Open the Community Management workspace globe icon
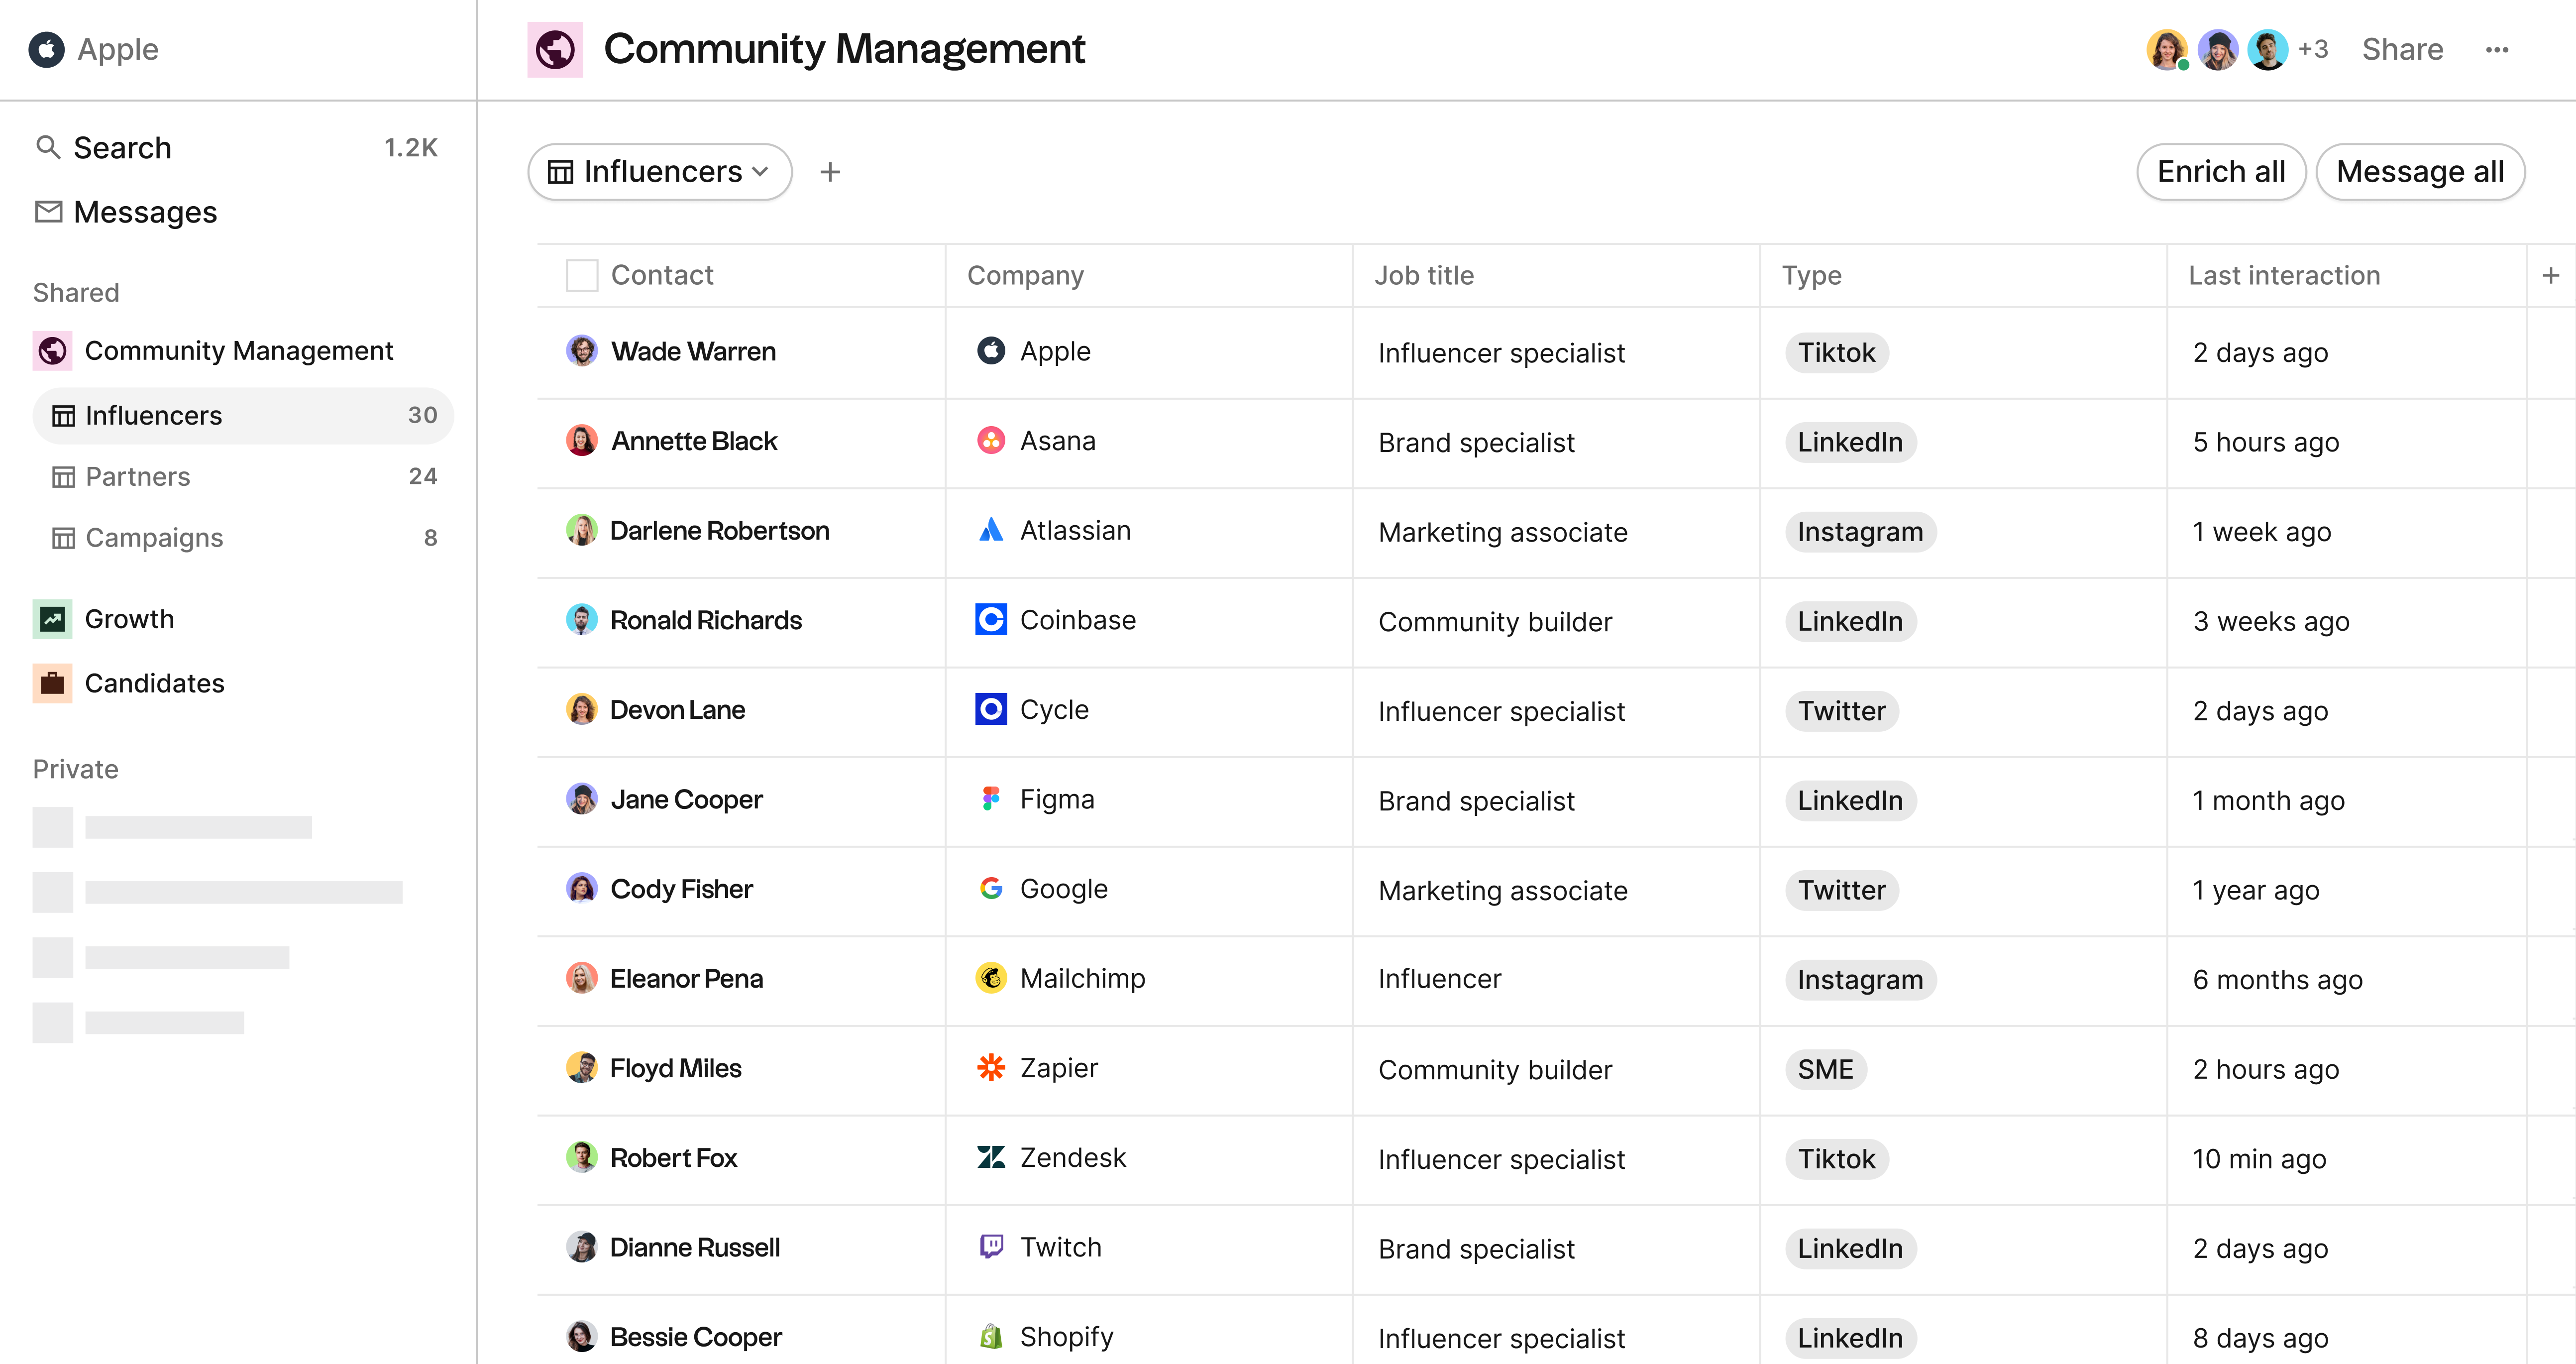The height and width of the screenshot is (1364, 2576). pyautogui.click(x=556, y=48)
